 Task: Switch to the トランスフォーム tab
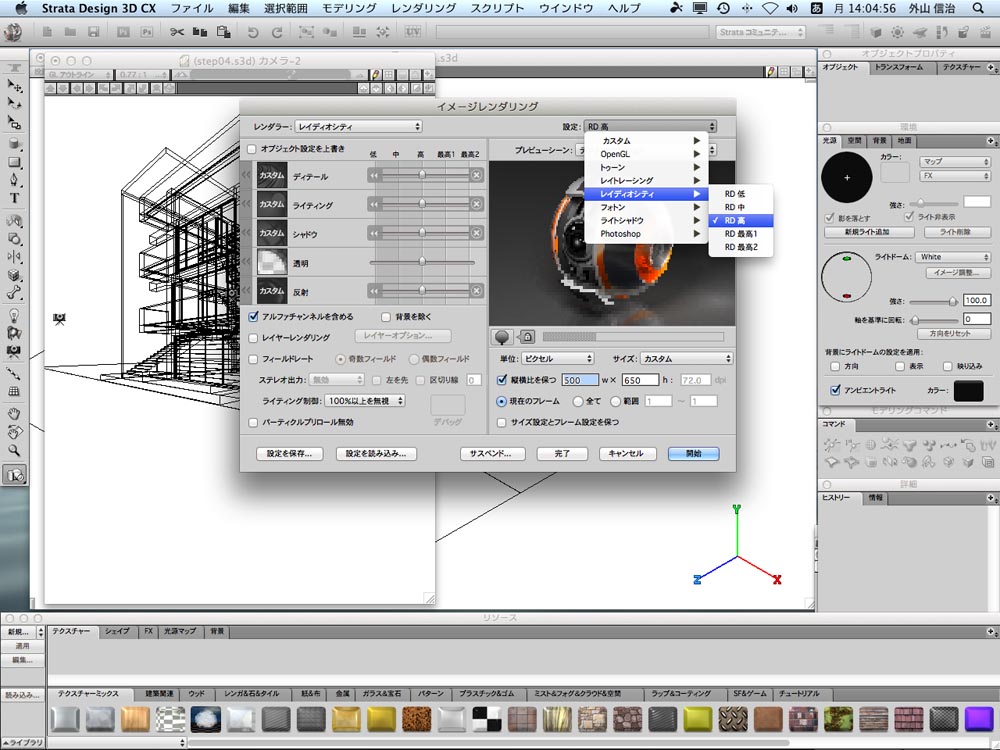pyautogui.click(x=899, y=67)
